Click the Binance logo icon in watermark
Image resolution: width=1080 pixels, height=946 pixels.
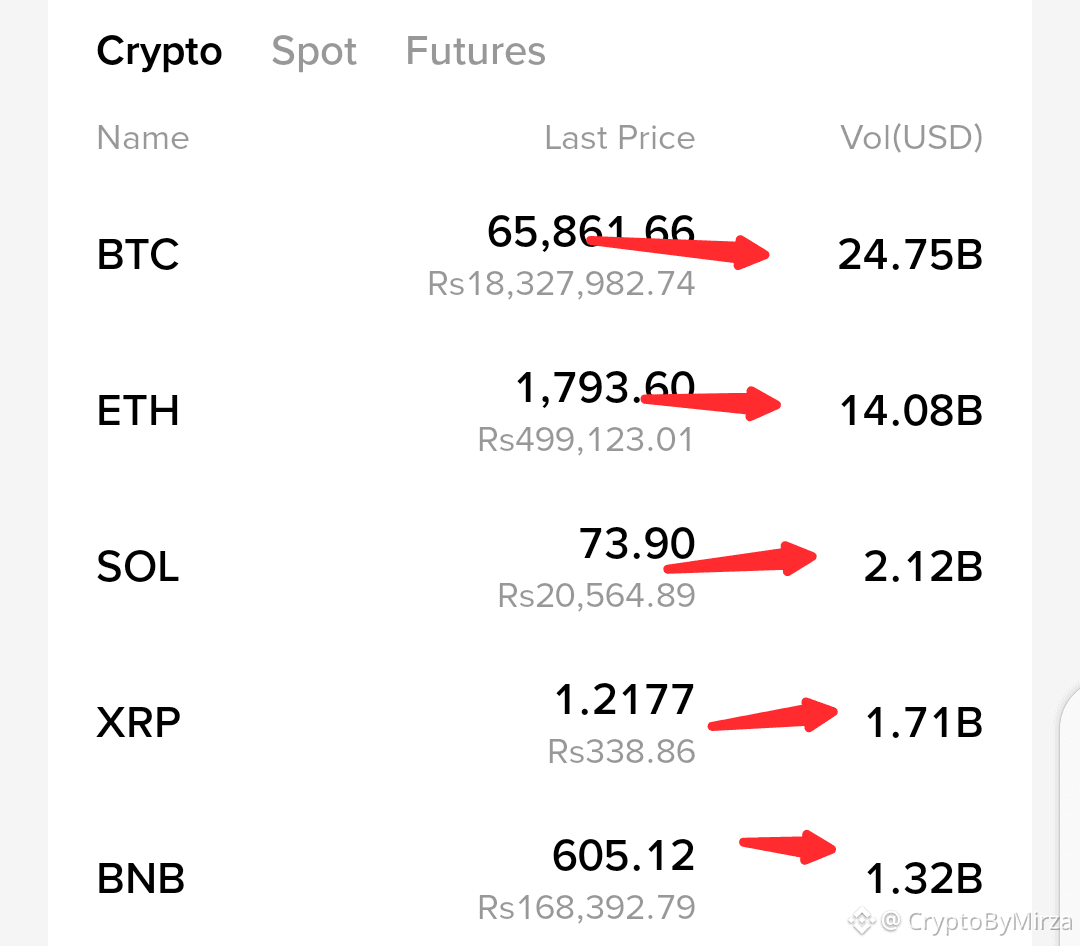[x=862, y=921]
